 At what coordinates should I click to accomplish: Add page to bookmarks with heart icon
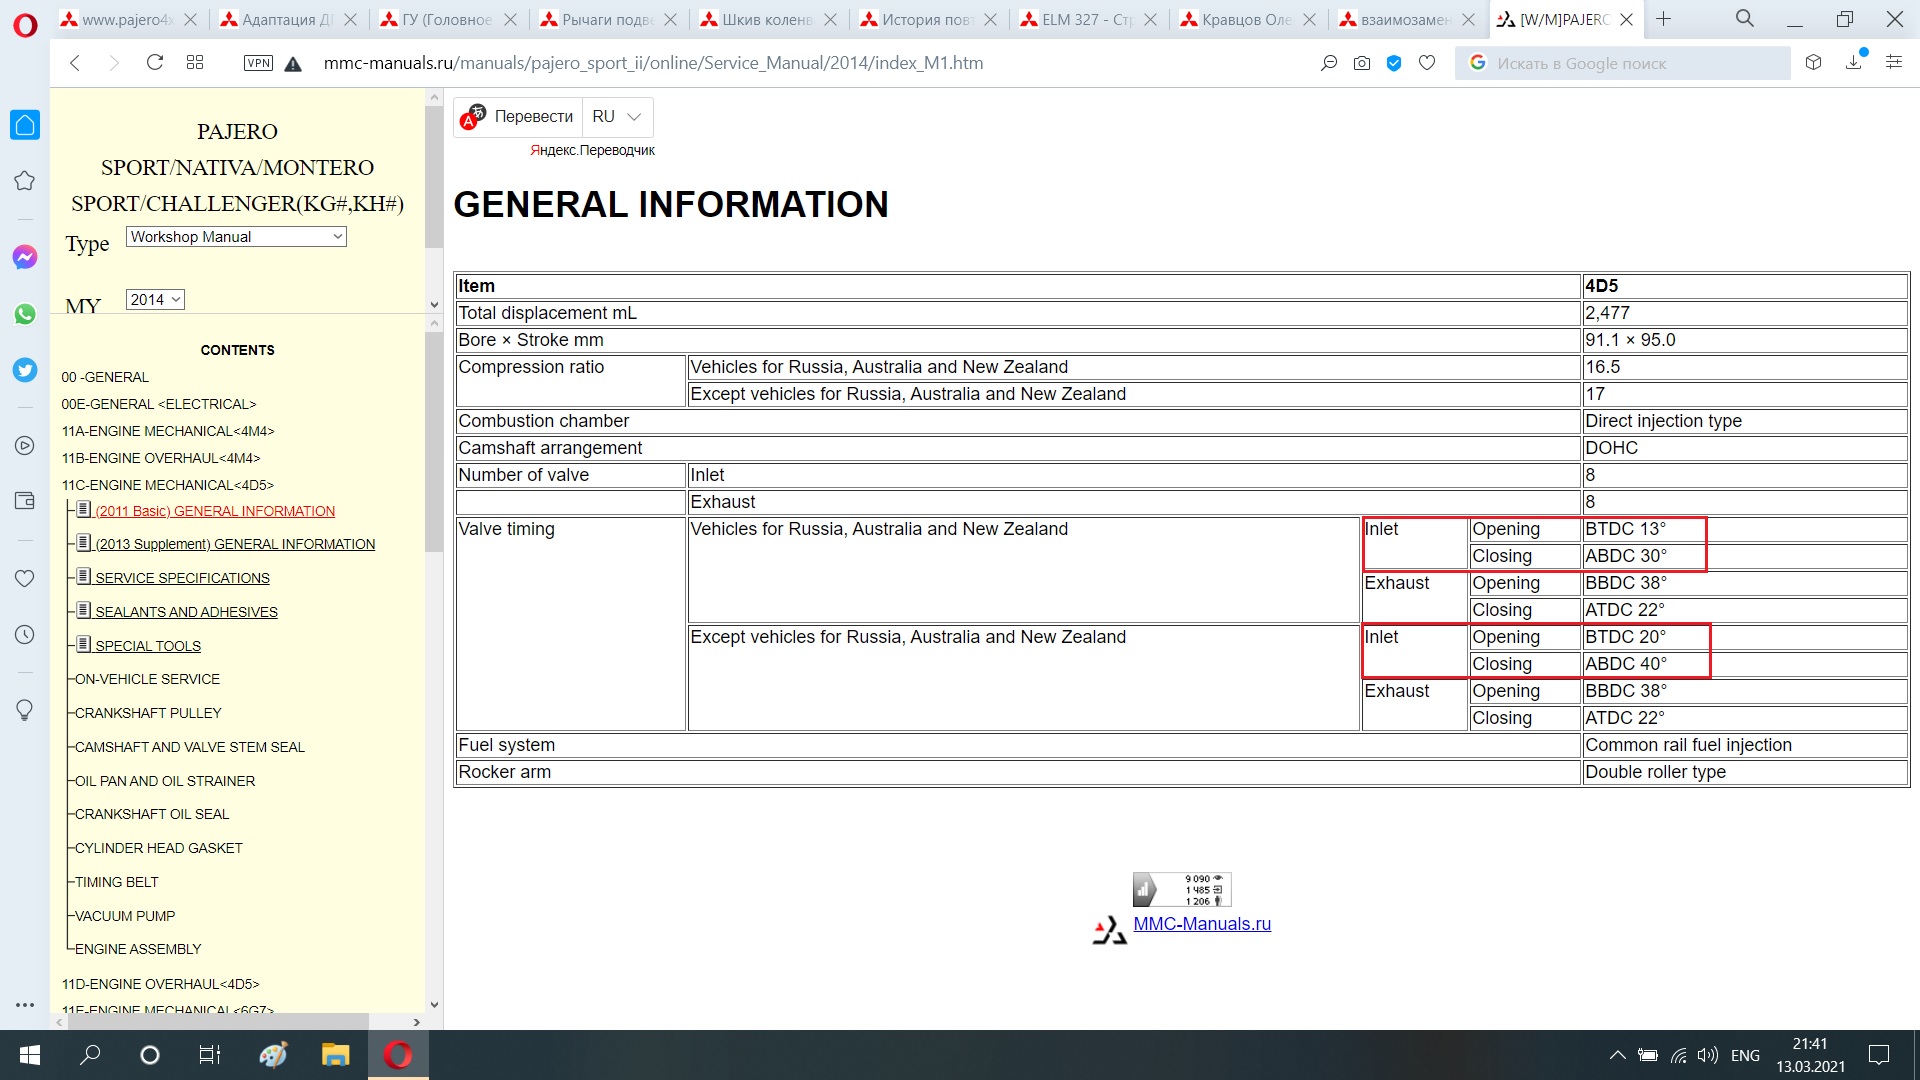click(x=1427, y=63)
